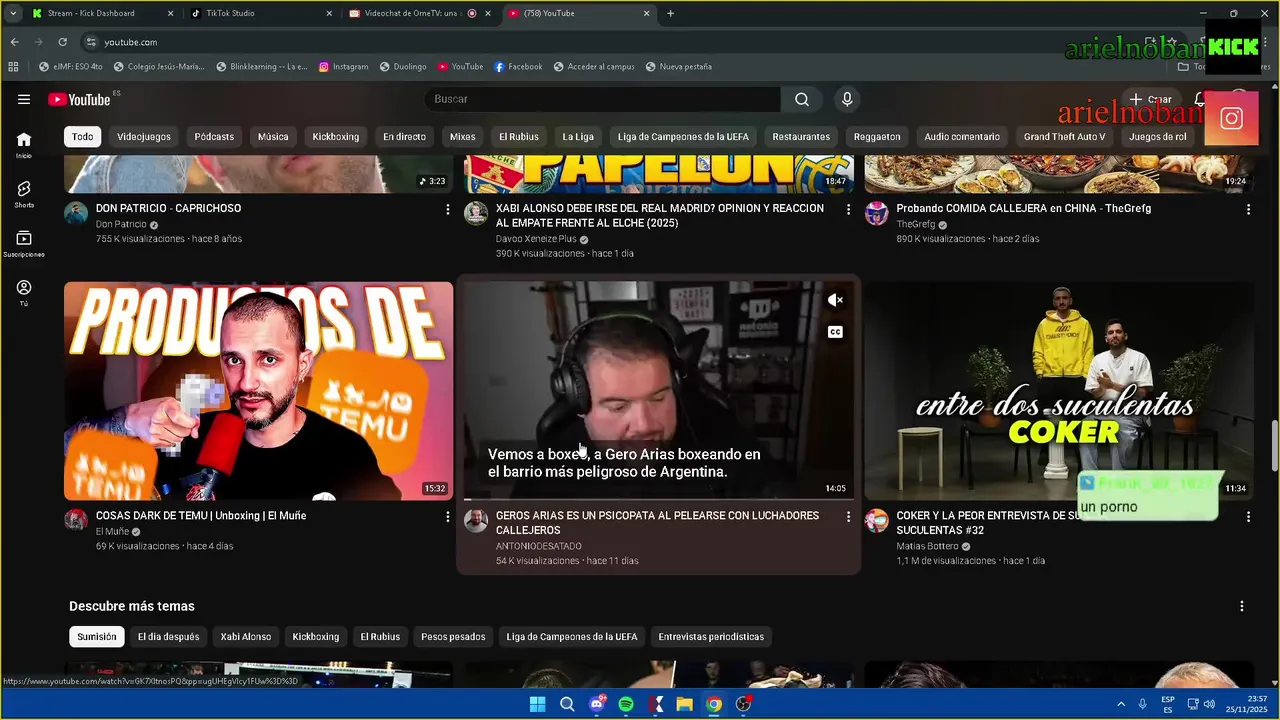
Task: Open COSAS DARK DE TEMU video title
Action: pyautogui.click(x=201, y=516)
